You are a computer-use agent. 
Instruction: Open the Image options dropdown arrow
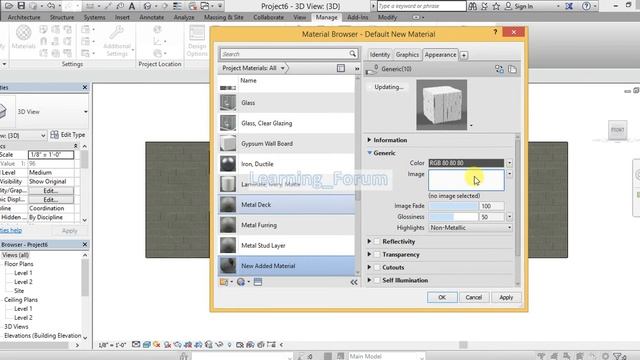click(x=509, y=174)
